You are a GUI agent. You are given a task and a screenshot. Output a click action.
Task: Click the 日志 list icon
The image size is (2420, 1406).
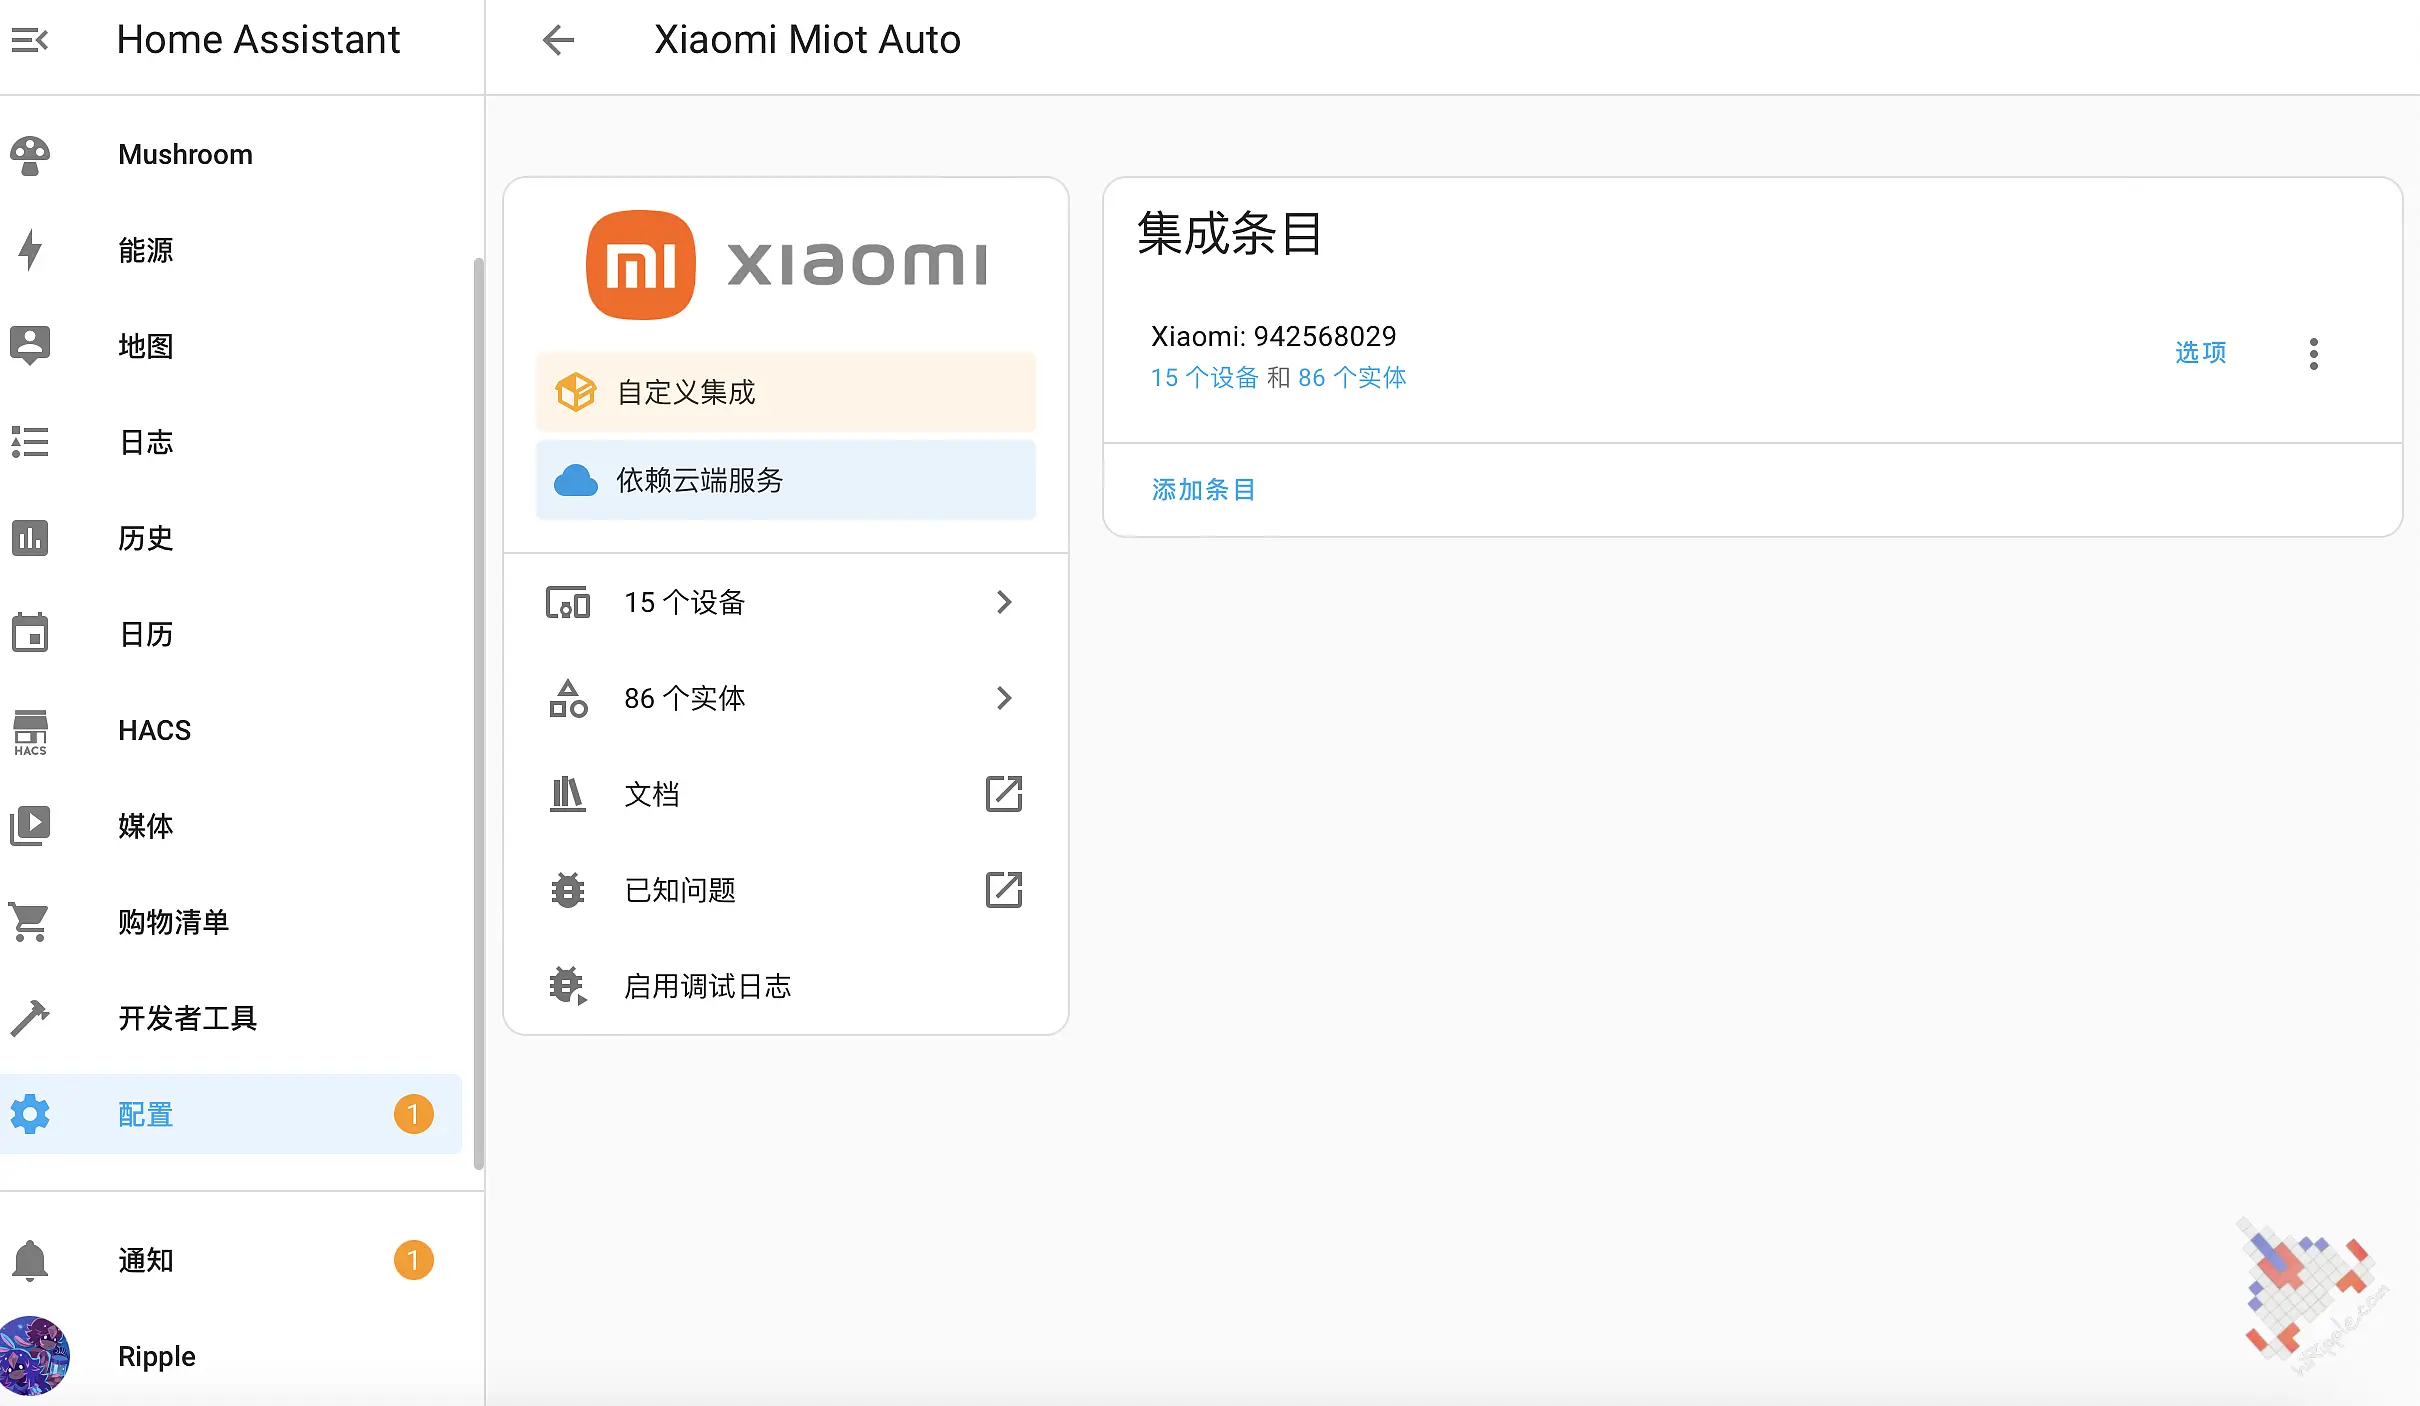tap(30, 442)
